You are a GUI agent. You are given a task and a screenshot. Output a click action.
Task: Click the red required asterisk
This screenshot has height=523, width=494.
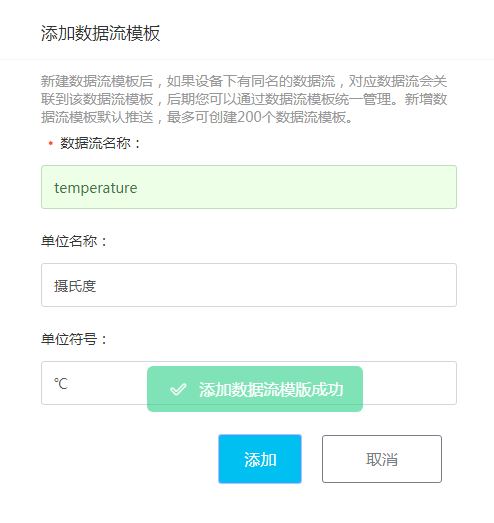click(50, 143)
